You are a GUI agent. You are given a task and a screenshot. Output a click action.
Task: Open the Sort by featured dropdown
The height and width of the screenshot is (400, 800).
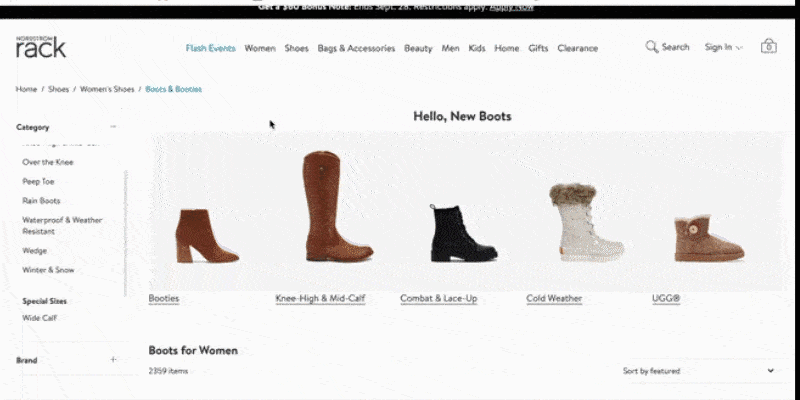tap(698, 371)
